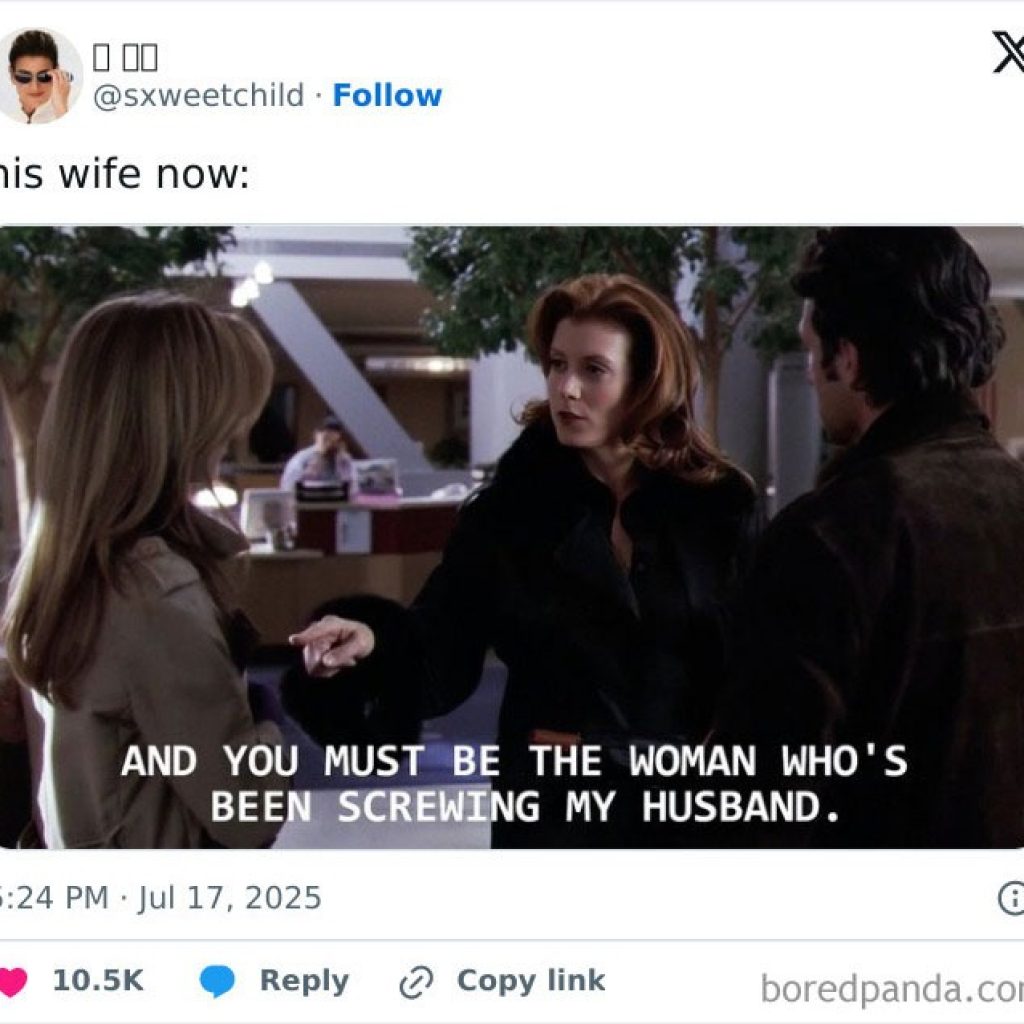Click the display name above the handle

click(x=125, y=57)
